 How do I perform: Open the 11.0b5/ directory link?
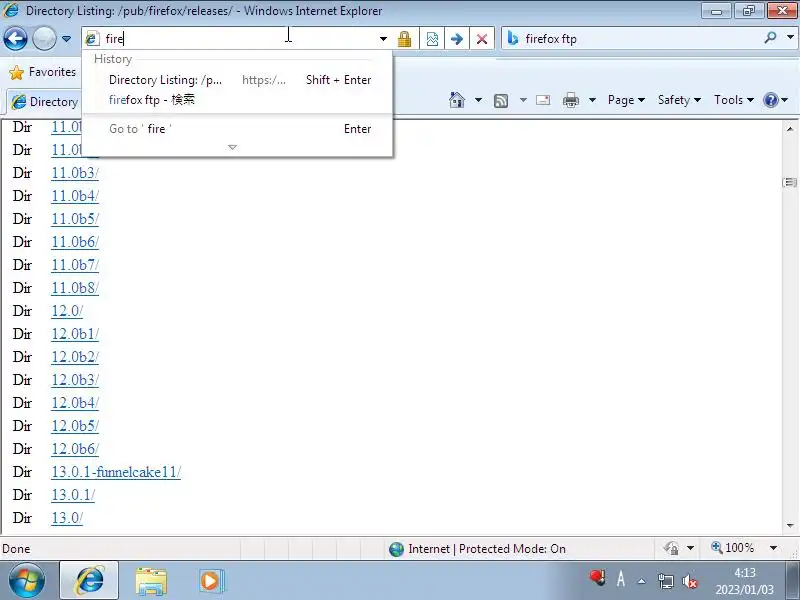75,219
